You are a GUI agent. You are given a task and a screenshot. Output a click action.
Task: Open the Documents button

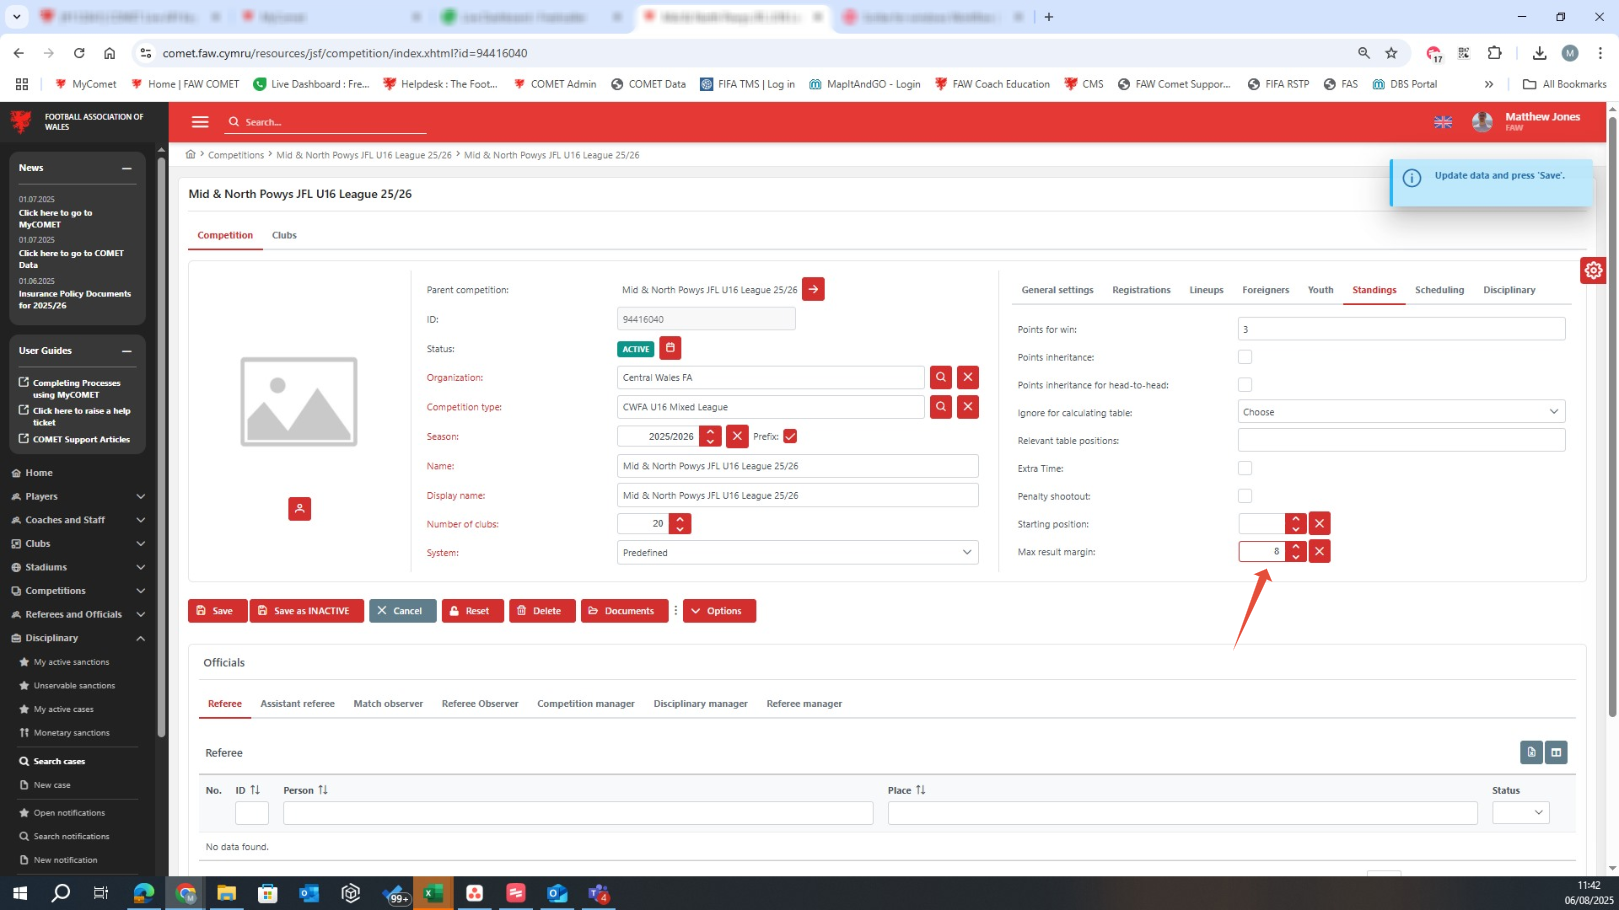625,611
